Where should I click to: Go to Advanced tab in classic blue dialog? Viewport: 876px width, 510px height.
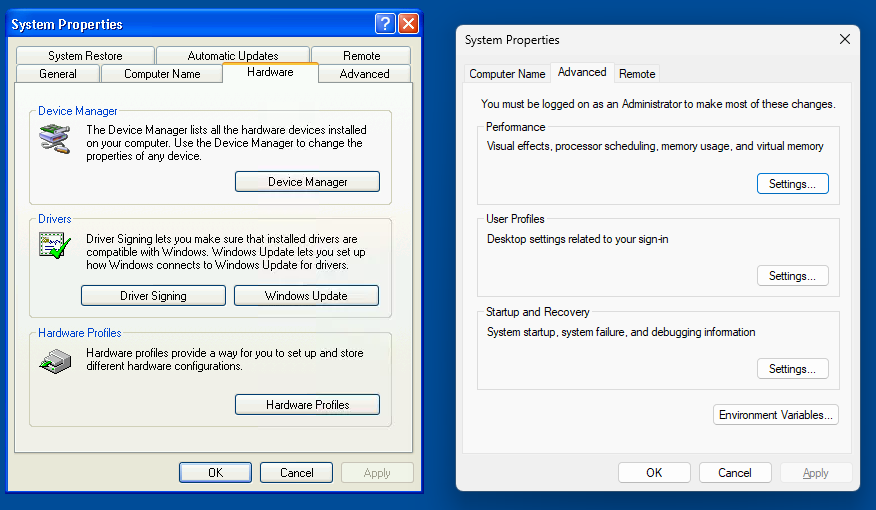pos(364,74)
